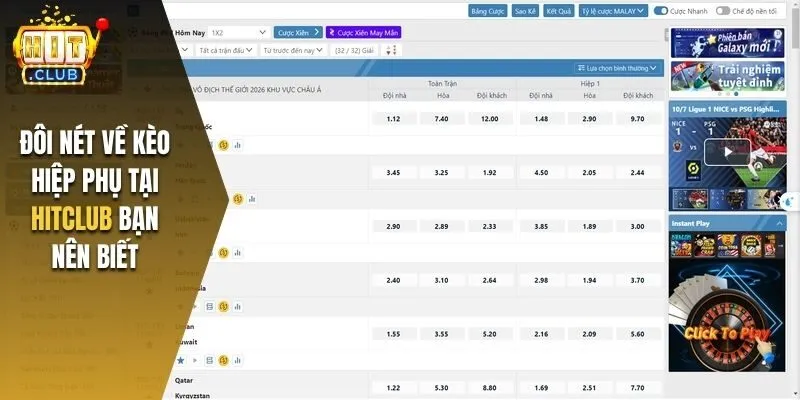
Task: Open statistics chart icon for first match
Action: [238, 145]
